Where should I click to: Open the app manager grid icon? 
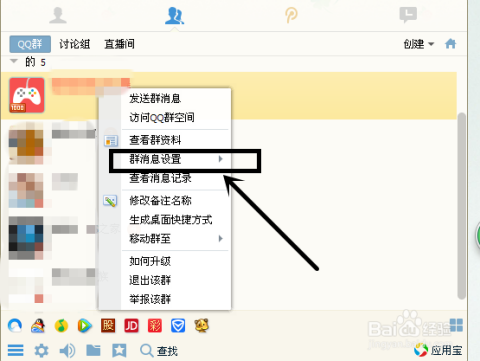click(456, 325)
